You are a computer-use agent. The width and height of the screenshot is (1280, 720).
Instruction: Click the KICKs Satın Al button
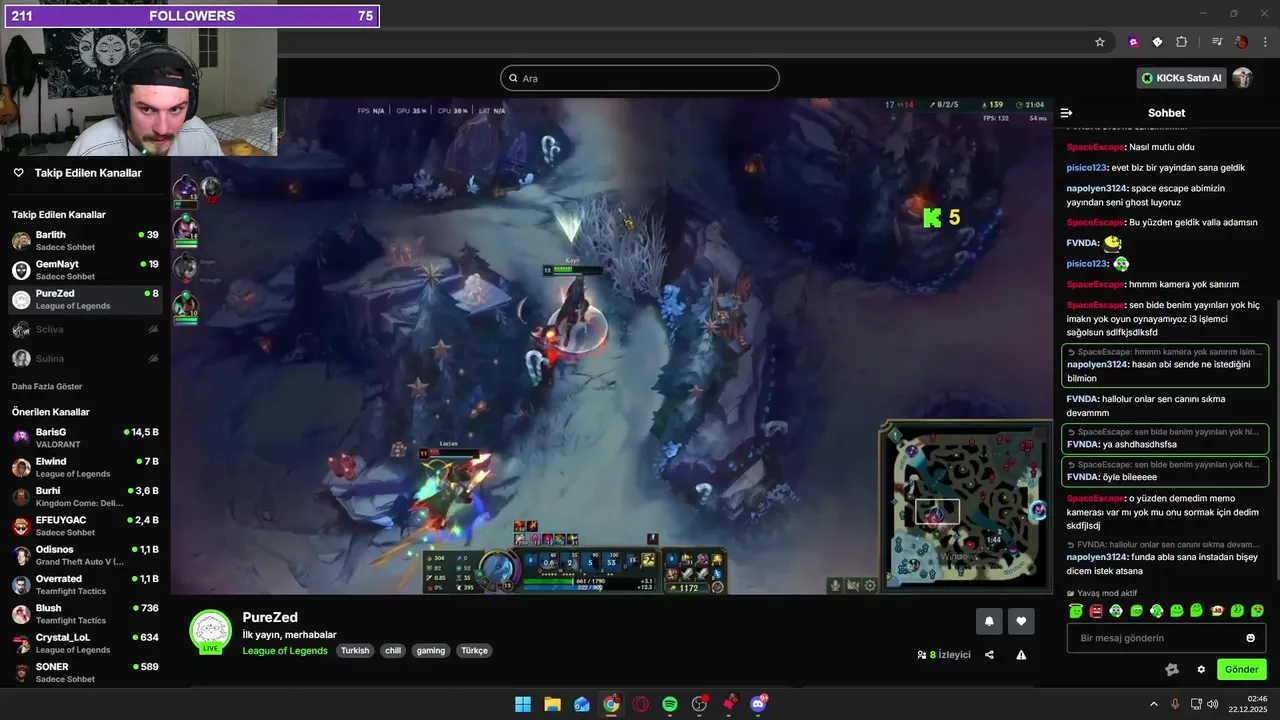(x=1181, y=78)
